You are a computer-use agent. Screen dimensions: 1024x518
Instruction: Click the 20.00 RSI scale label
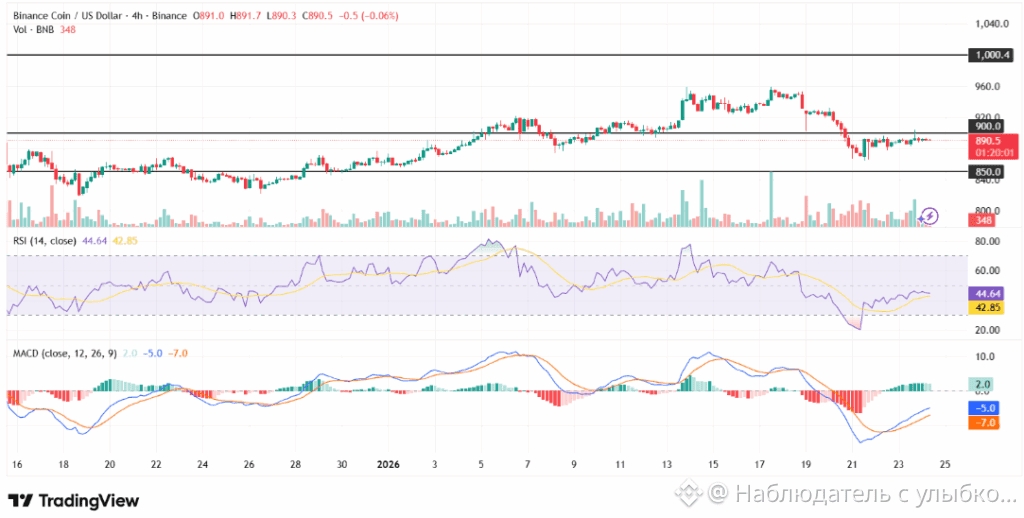coord(989,331)
